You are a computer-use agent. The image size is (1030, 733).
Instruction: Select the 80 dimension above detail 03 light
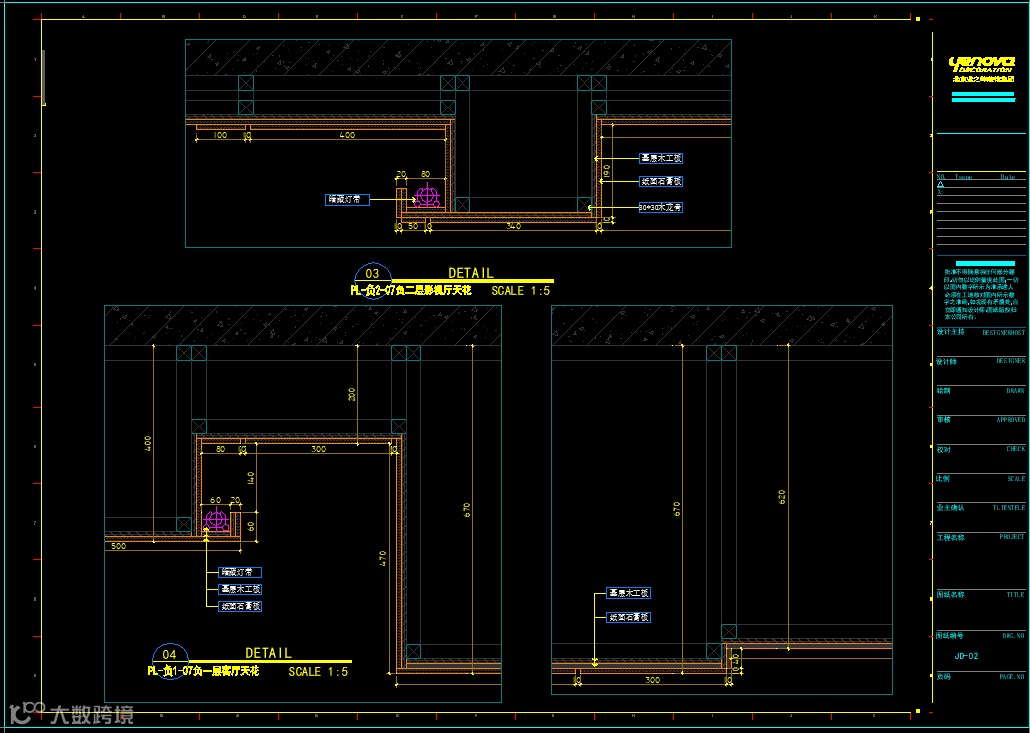[x=425, y=174]
